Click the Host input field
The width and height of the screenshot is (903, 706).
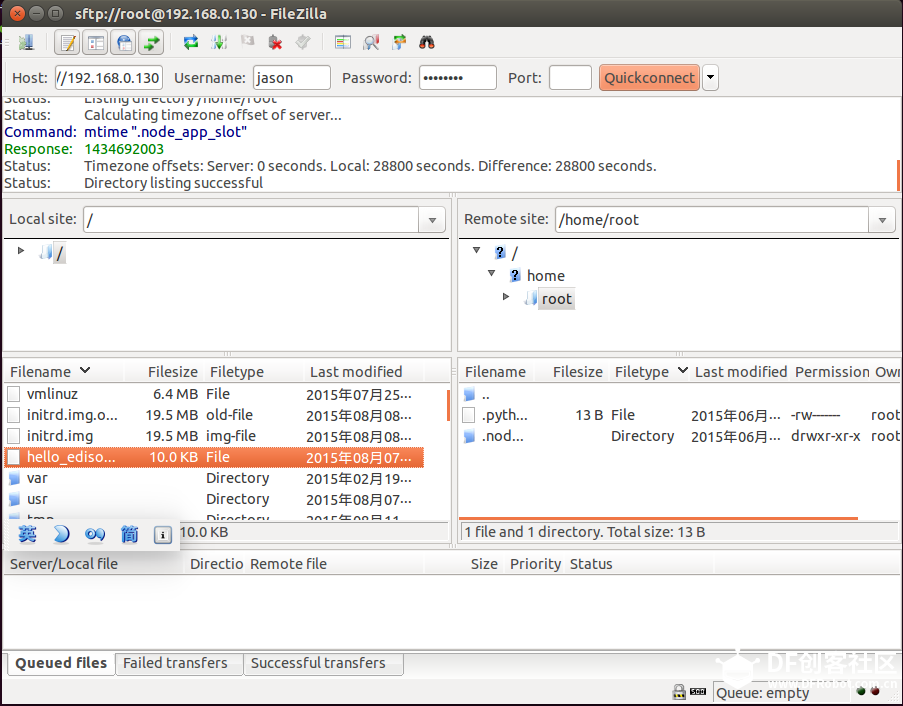[x=109, y=78]
